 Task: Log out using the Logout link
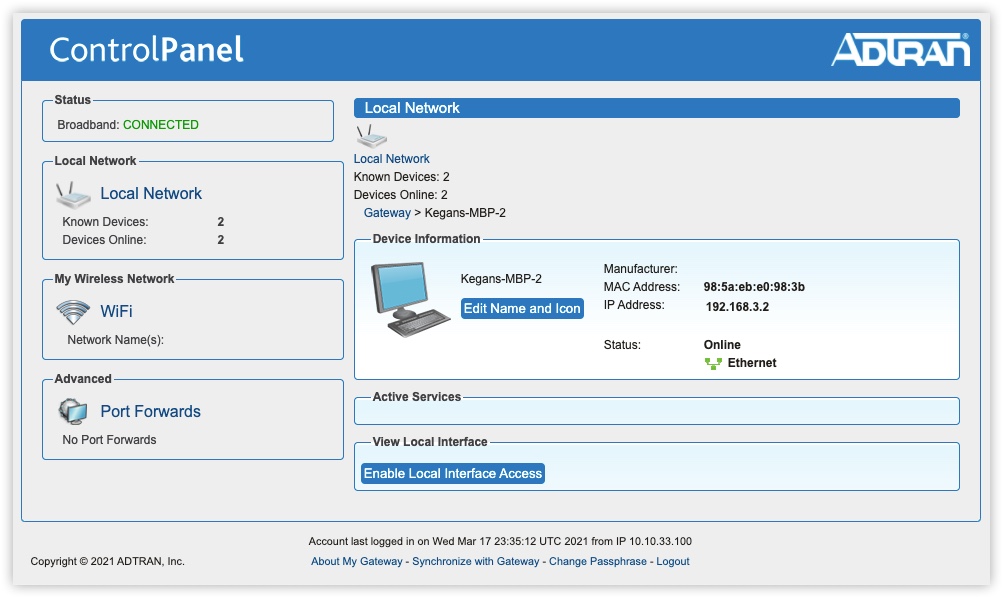[x=673, y=562]
